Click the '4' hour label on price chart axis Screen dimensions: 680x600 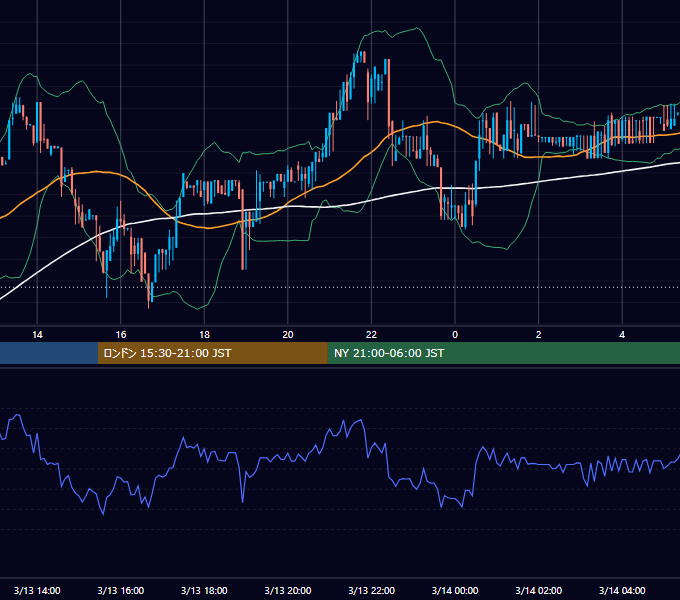(622, 335)
